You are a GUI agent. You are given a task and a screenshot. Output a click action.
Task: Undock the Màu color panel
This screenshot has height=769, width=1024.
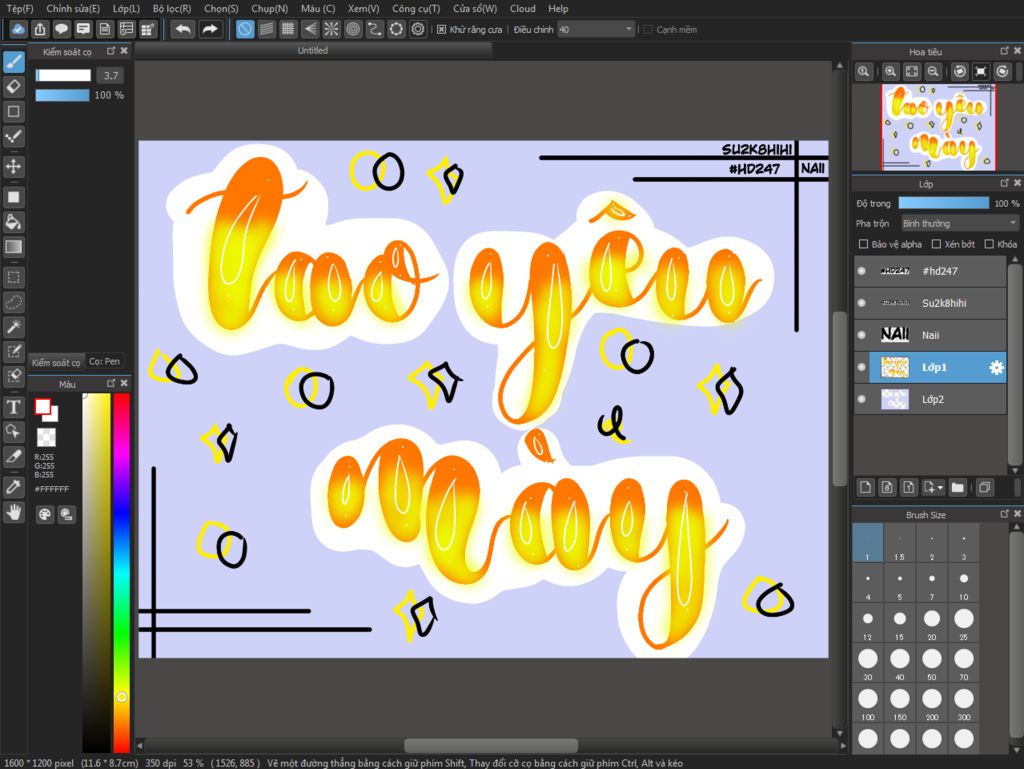pyautogui.click(x=111, y=383)
